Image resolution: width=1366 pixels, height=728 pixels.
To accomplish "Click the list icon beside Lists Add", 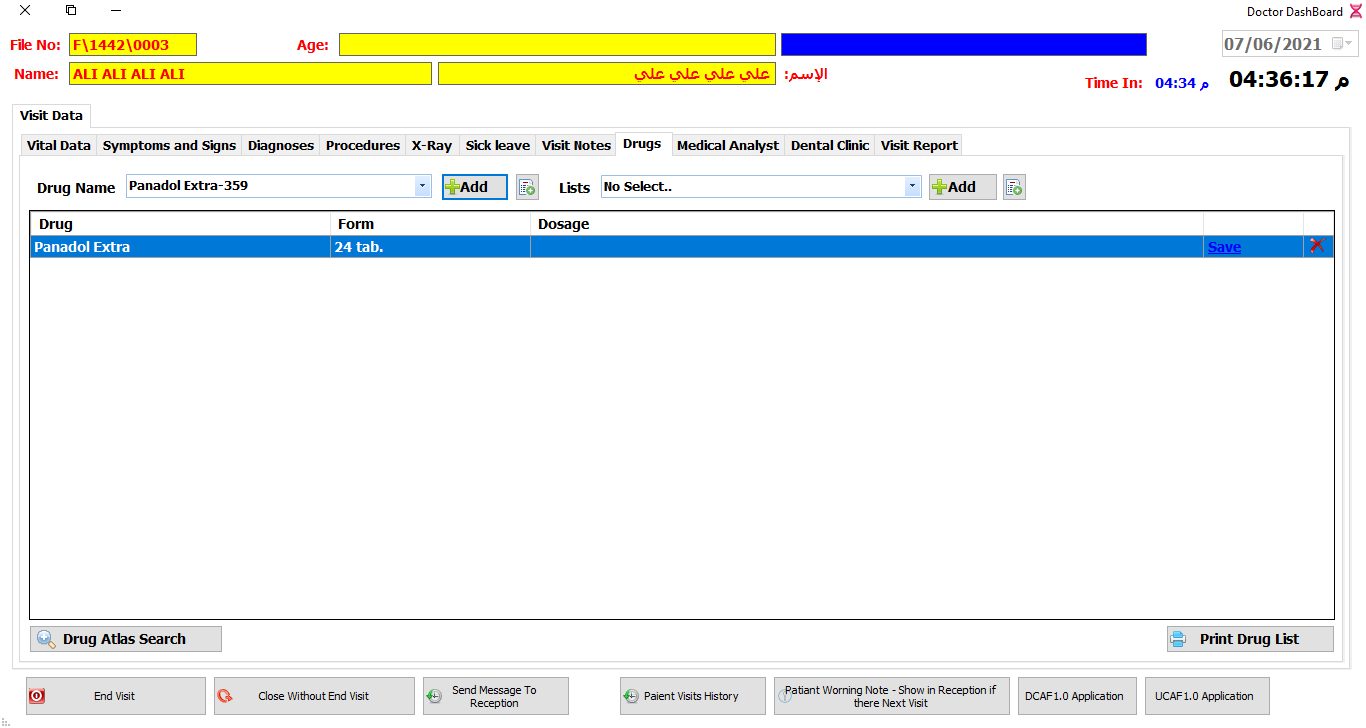I will click(x=1014, y=187).
